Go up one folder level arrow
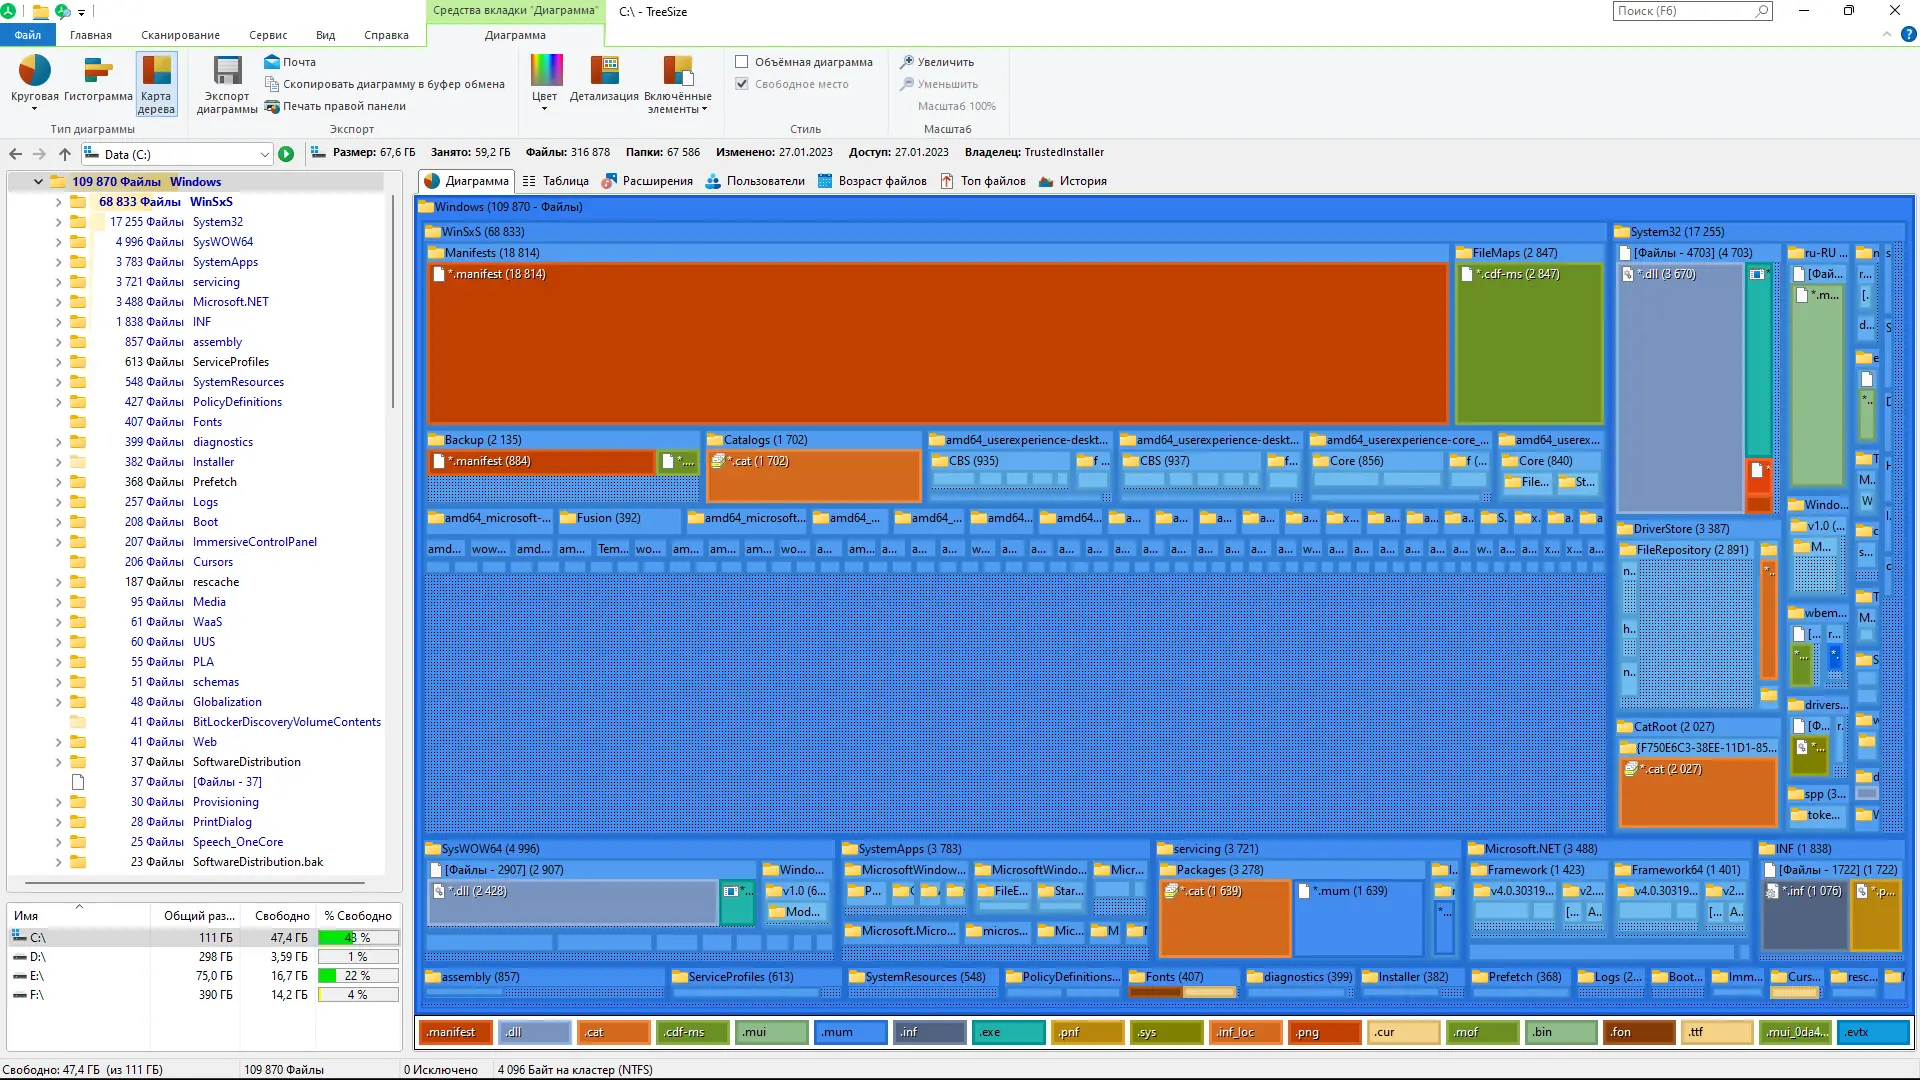The width and height of the screenshot is (1920, 1080). 65,154
